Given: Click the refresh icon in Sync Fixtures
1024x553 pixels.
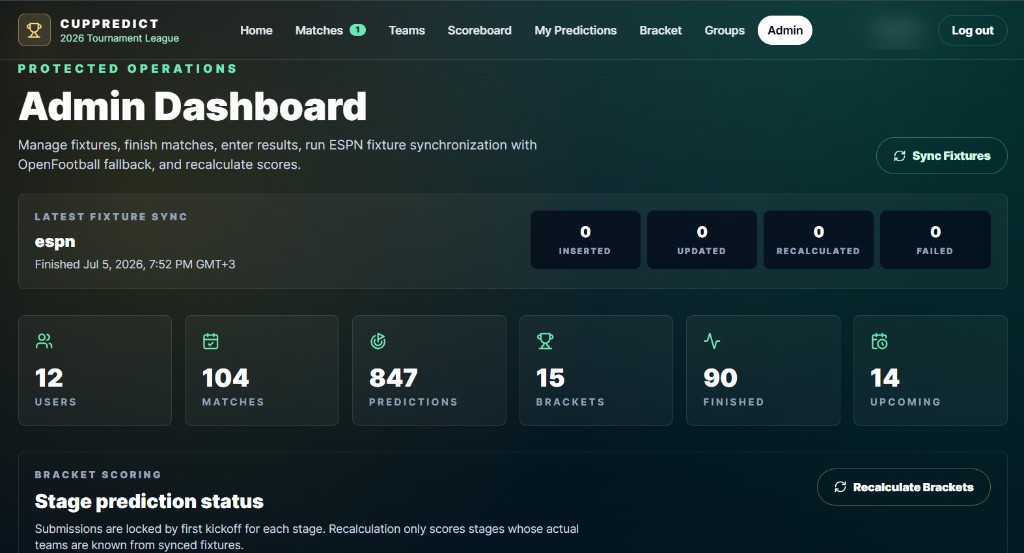Looking at the screenshot, I should [899, 156].
